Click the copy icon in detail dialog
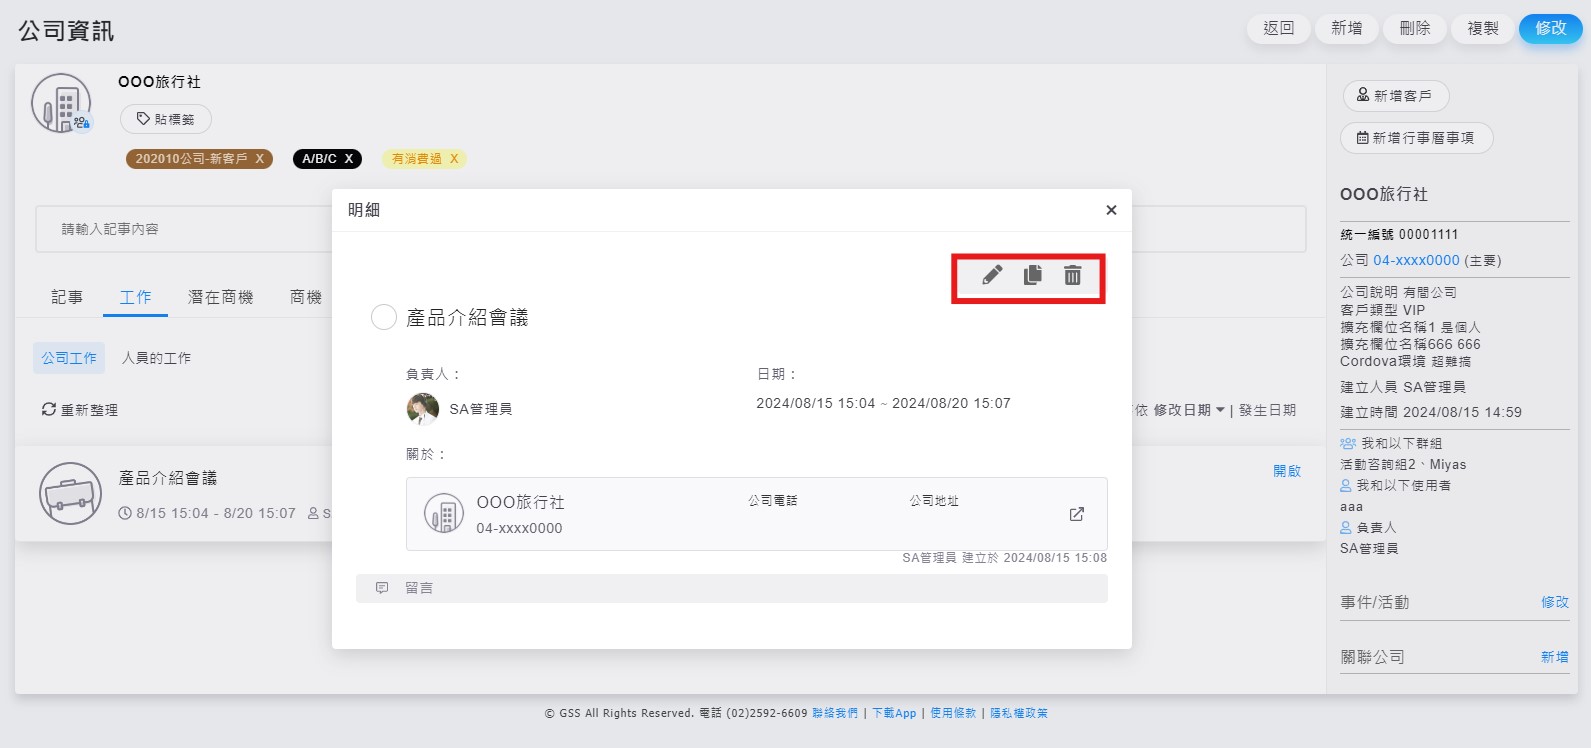 point(1033,275)
